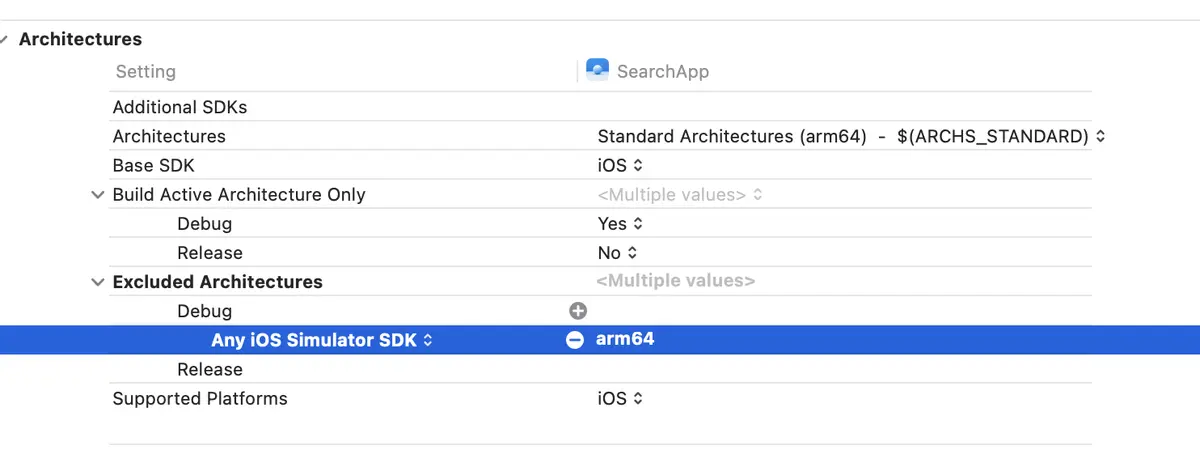Add a condition with Debug plus icon
Image resolution: width=1200 pixels, height=450 pixels.
coord(577,311)
